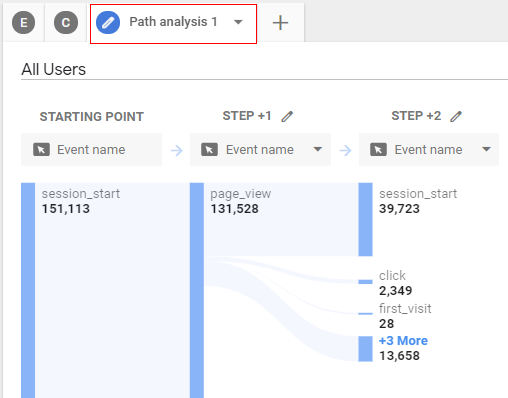The height and width of the screenshot is (398, 508).
Task: Click the blue pencil Path analysis icon
Action: coord(108,23)
